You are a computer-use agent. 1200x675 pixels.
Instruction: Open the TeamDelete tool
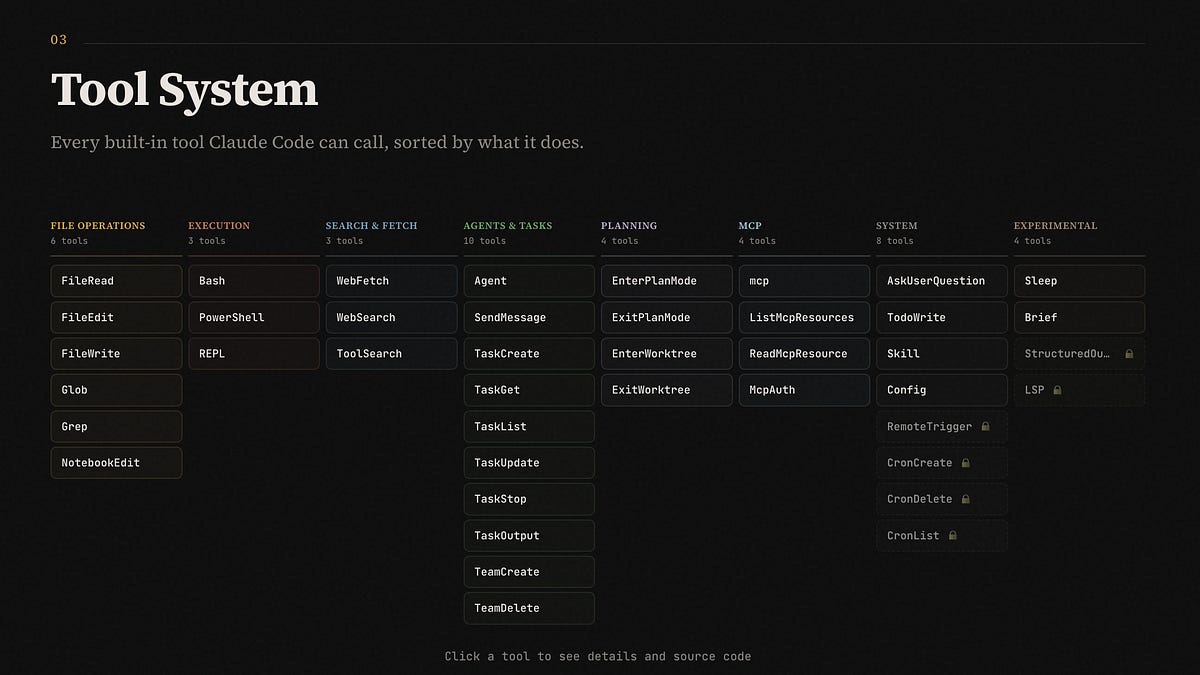529,608
